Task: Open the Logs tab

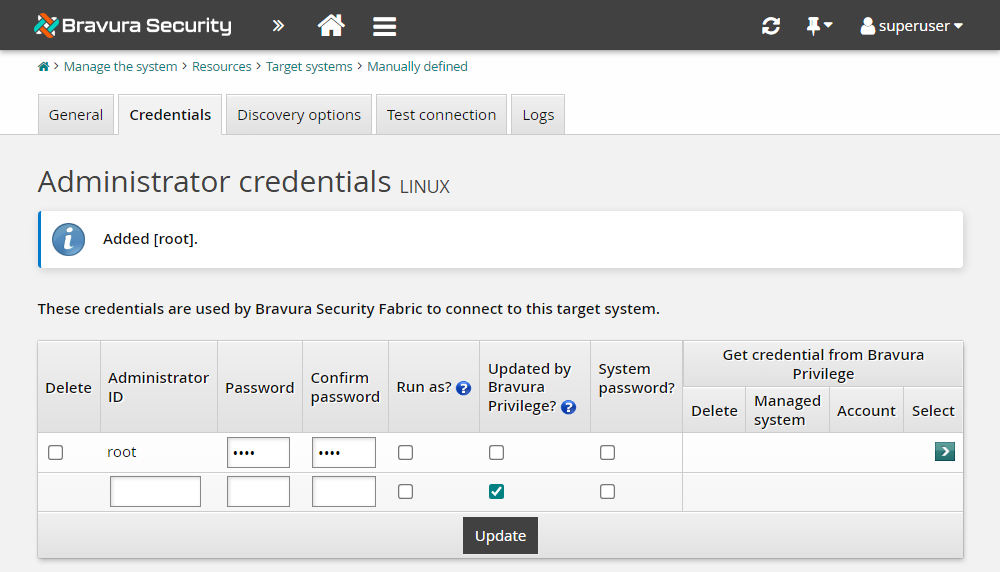Action: coord(538,115)
